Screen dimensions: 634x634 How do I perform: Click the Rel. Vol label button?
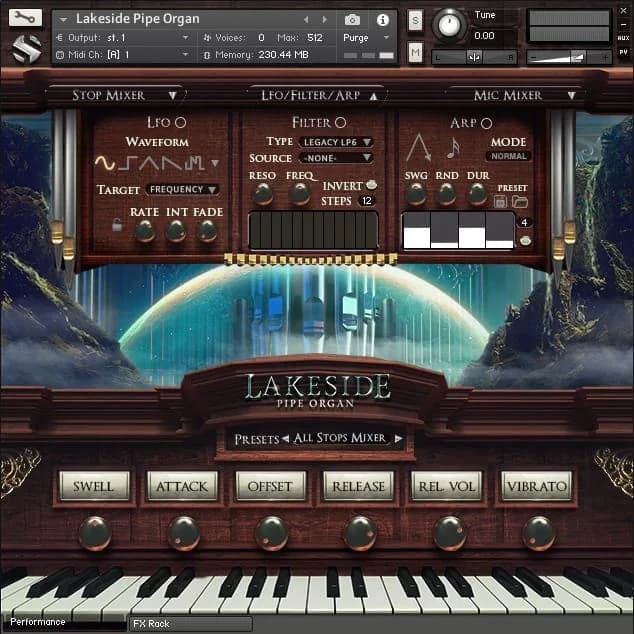pyautogui.click(x=447, y=486)
